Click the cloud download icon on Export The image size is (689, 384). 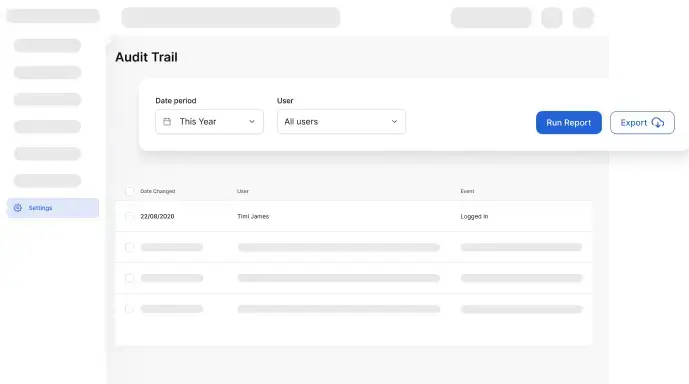[x=658, y=123]
